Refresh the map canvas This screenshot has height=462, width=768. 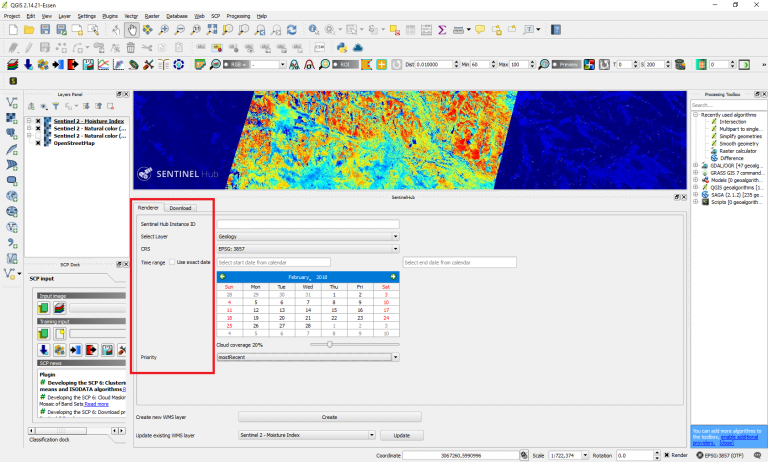(292, 30)
